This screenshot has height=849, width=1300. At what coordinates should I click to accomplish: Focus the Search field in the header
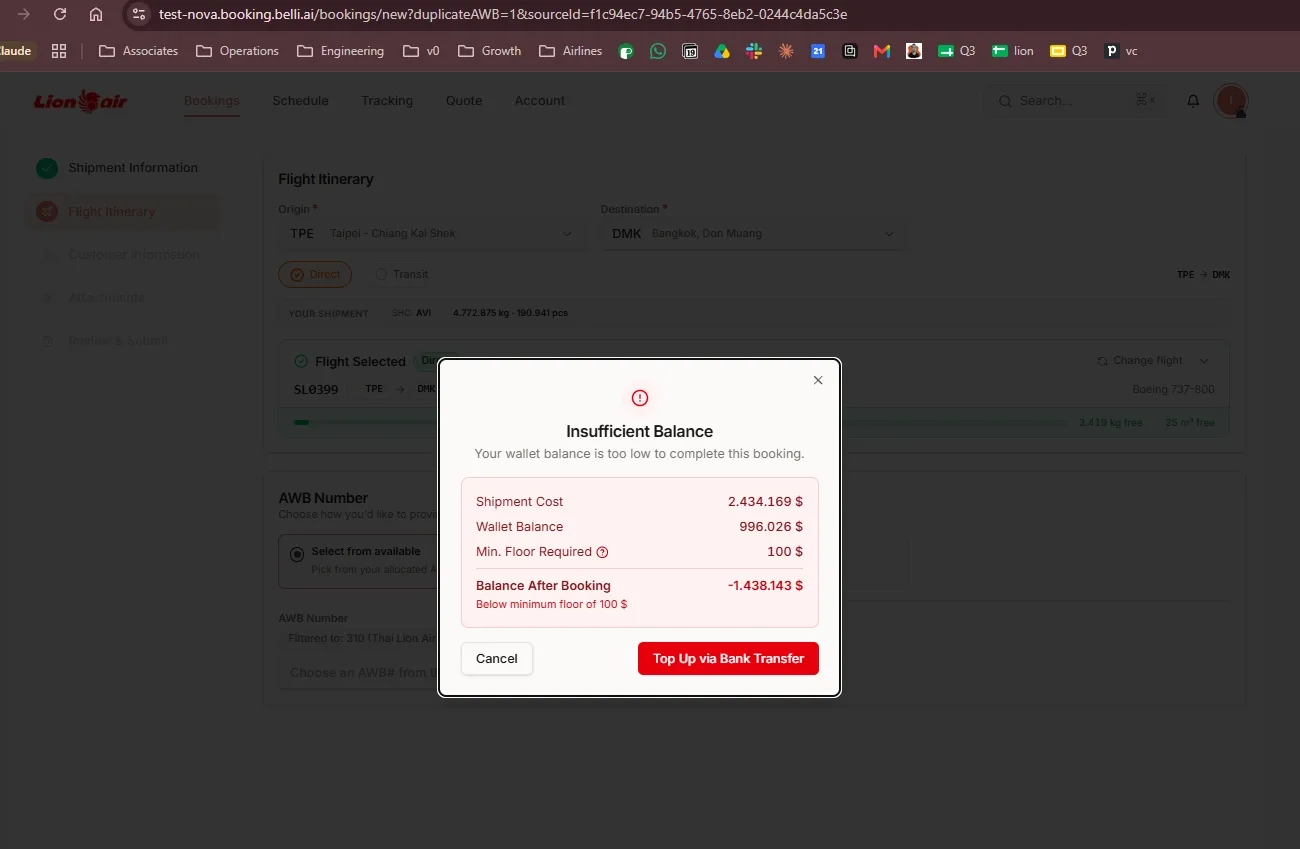[x=1076, y=101]
